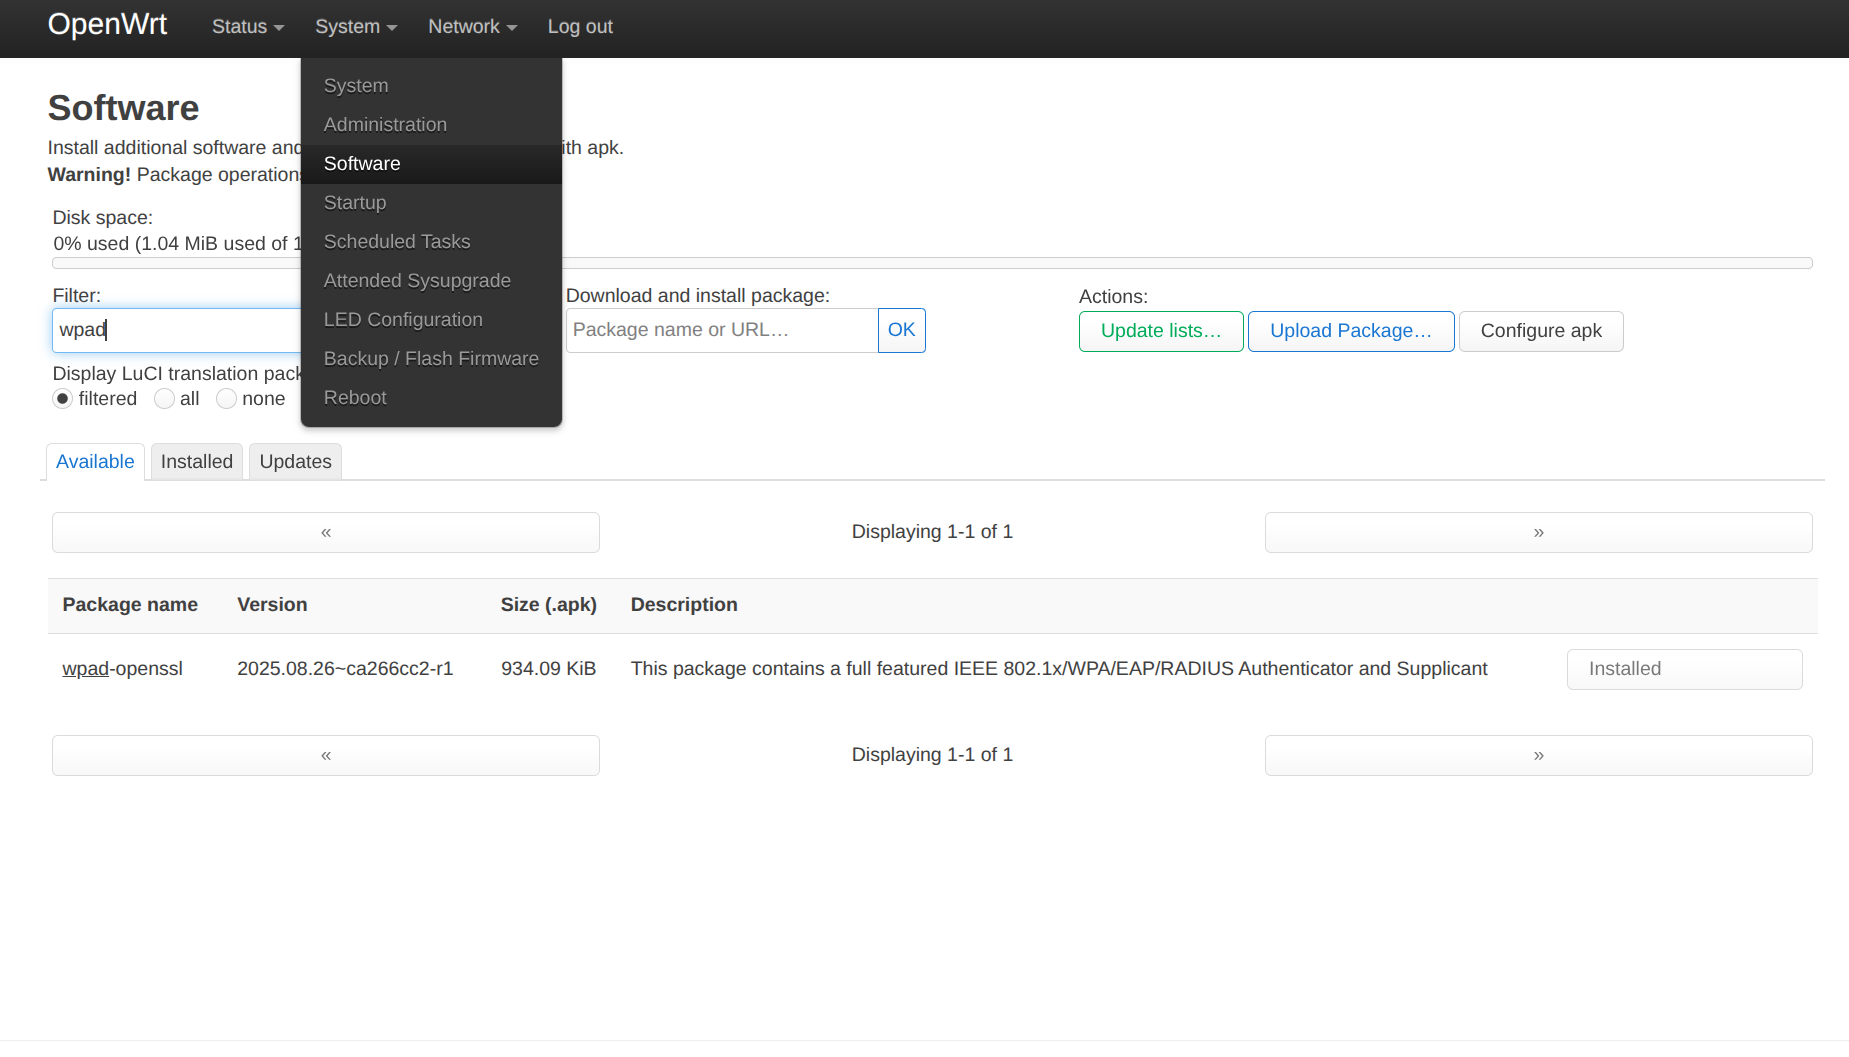Click the Version column header

pos(272,605)
